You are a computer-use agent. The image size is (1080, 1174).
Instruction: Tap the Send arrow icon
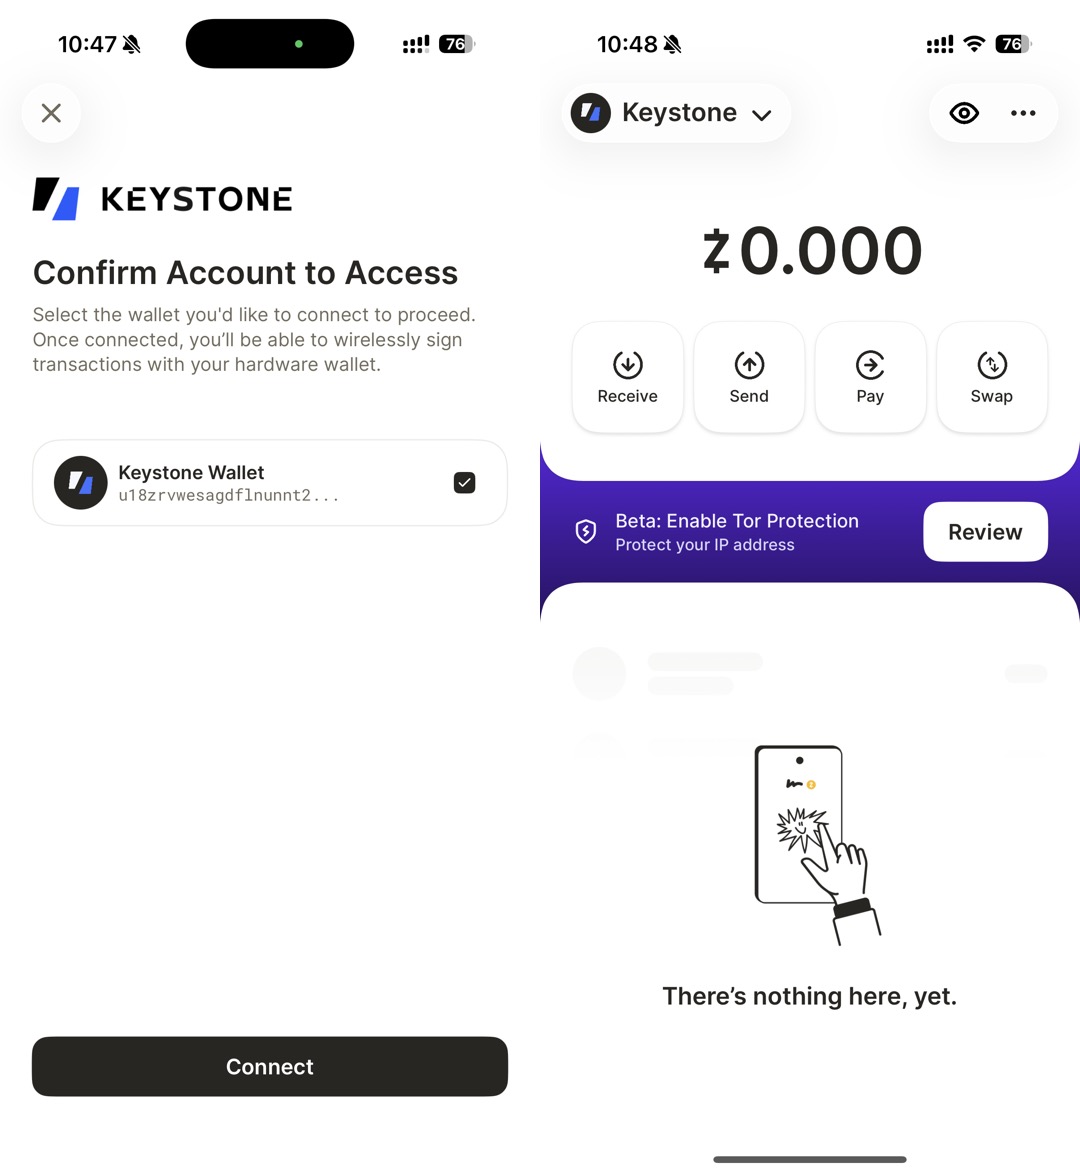749,365
